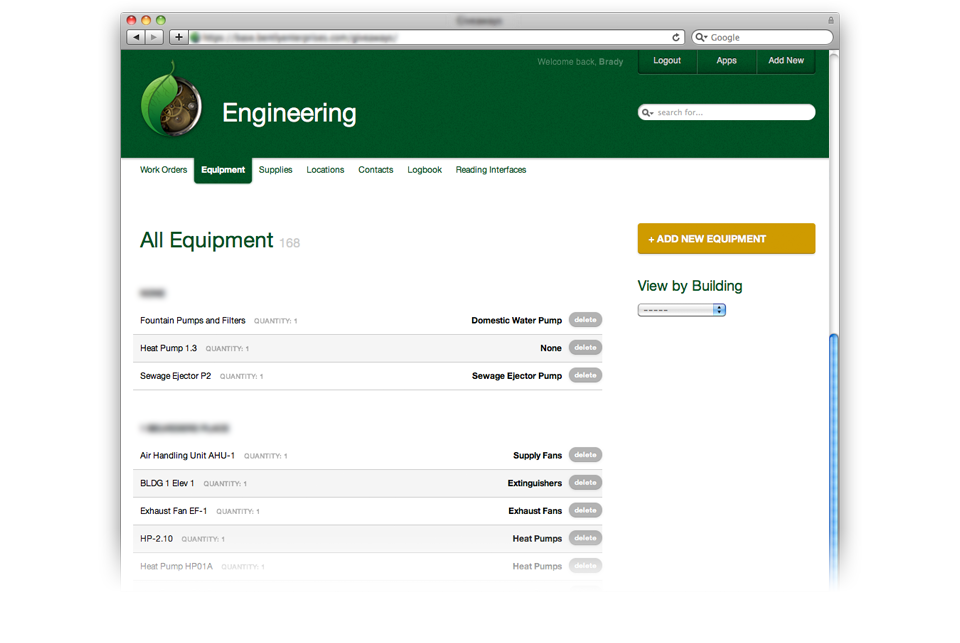Click the site search magnifier icon

click(x=647, y=113)
